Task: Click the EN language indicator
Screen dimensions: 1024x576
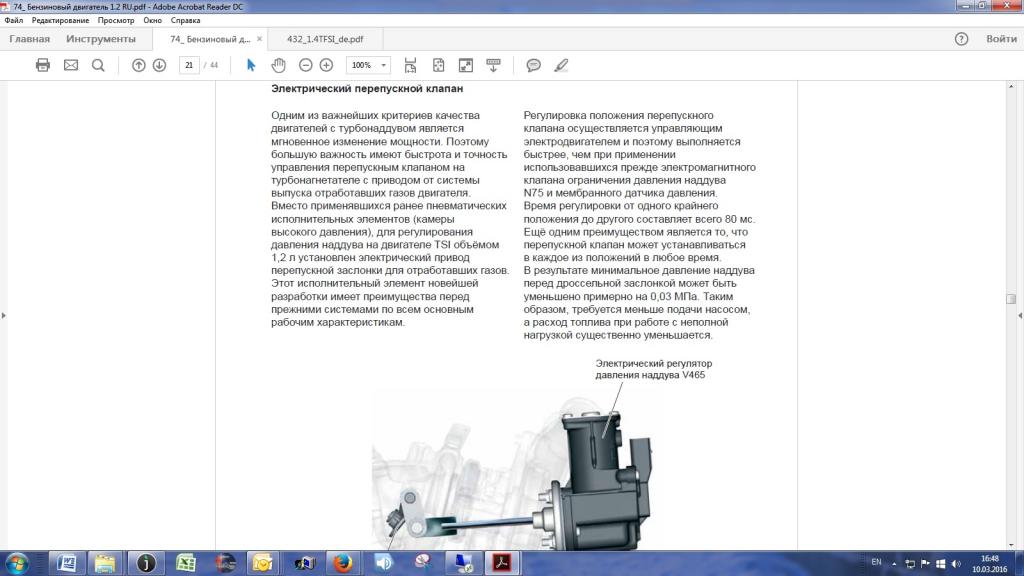Action: coord(876,562)
